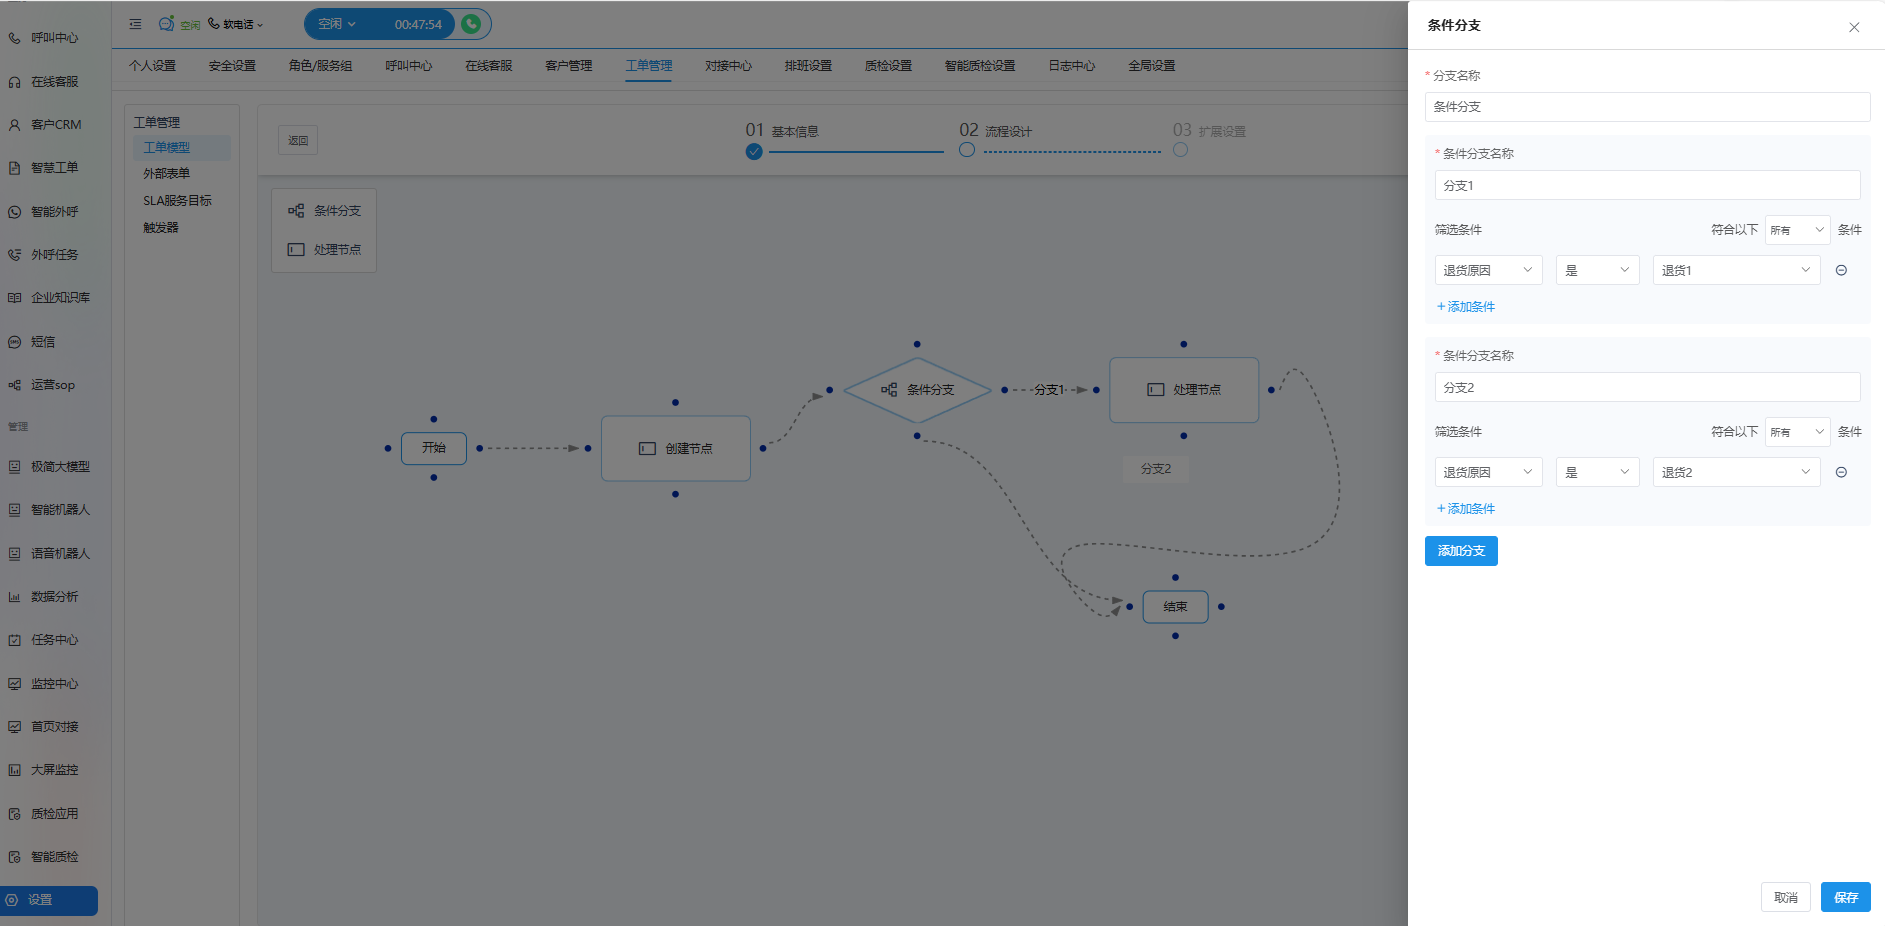This screenshot has height=926, width=1885.
Task: Open 分支1 符合以下 所有 dropdown
Action: [1797, 230]
